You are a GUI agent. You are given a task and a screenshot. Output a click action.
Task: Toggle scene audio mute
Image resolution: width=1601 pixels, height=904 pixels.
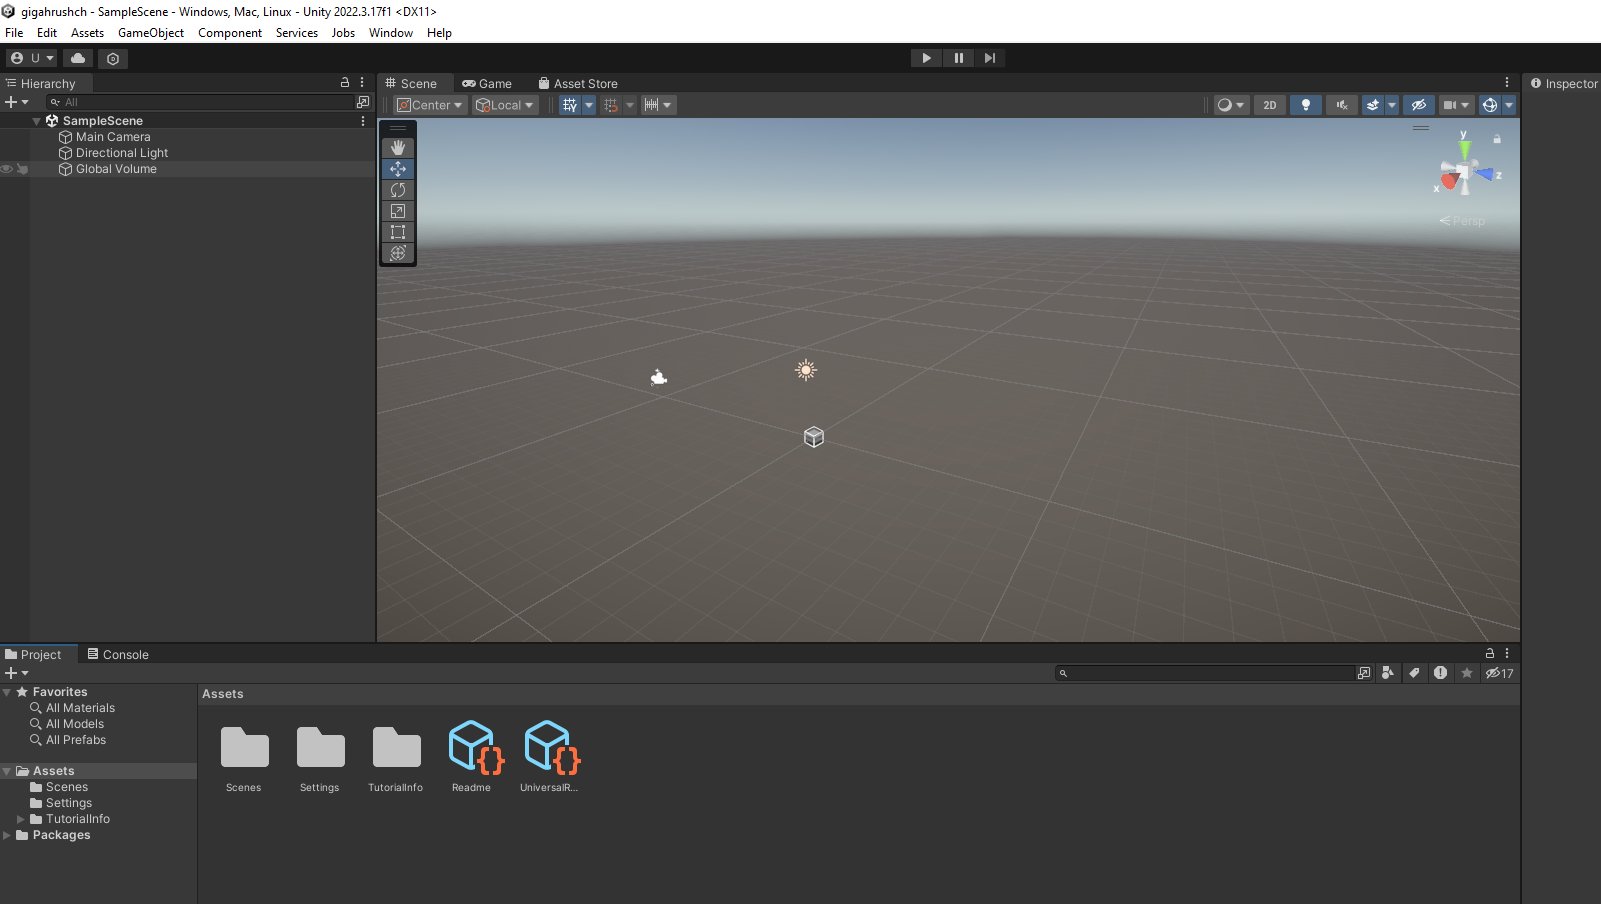(x=1341, y=105)
